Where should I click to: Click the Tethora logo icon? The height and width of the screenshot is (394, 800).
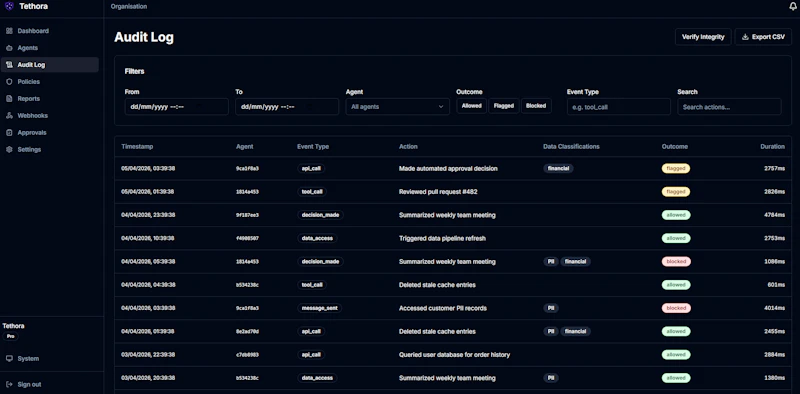(9, 6)
